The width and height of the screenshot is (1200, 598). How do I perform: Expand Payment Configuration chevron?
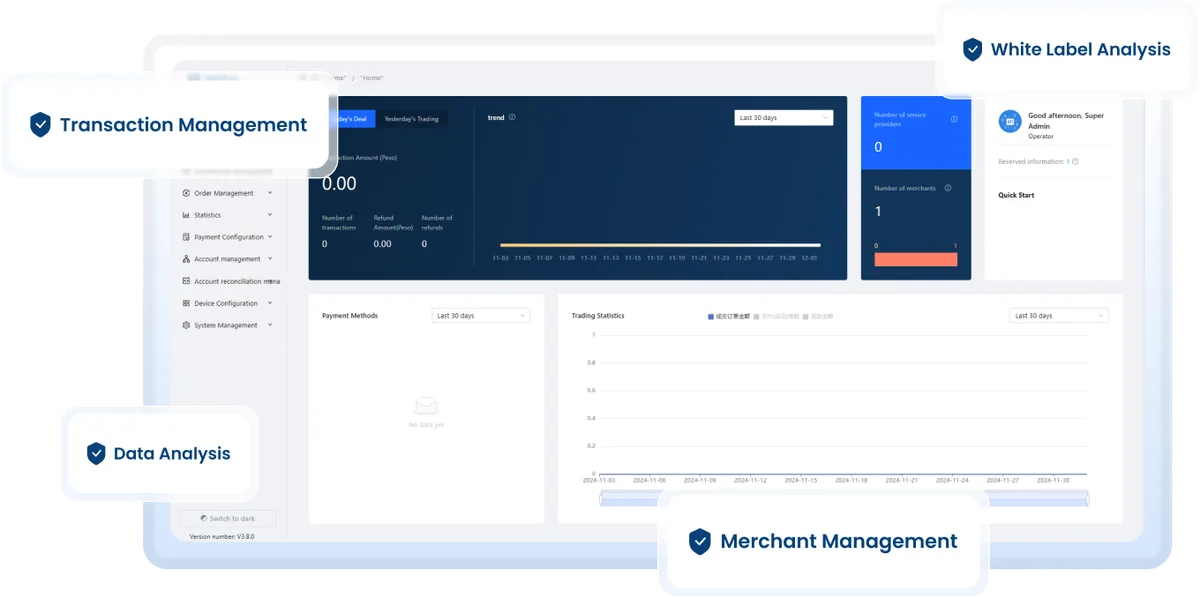(270, 237)
